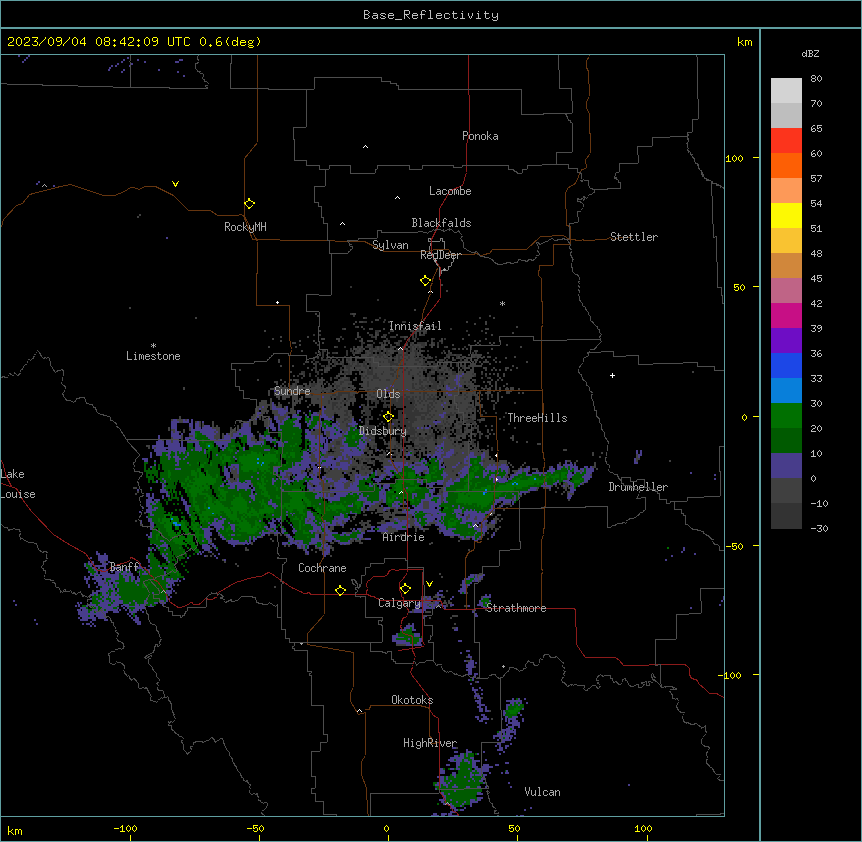Select the Limestone label
The width and height of the screenshot is (862, 842).
coord(153,356)
